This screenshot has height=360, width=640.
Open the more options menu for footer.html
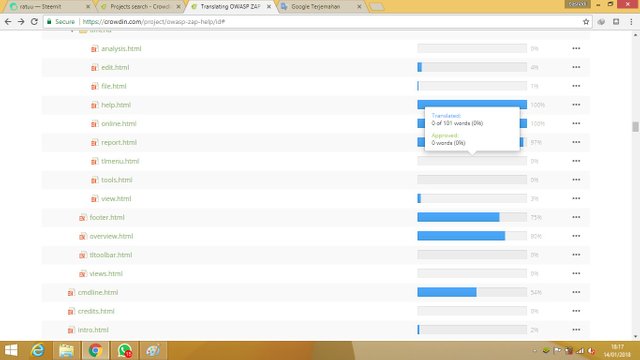576,218
